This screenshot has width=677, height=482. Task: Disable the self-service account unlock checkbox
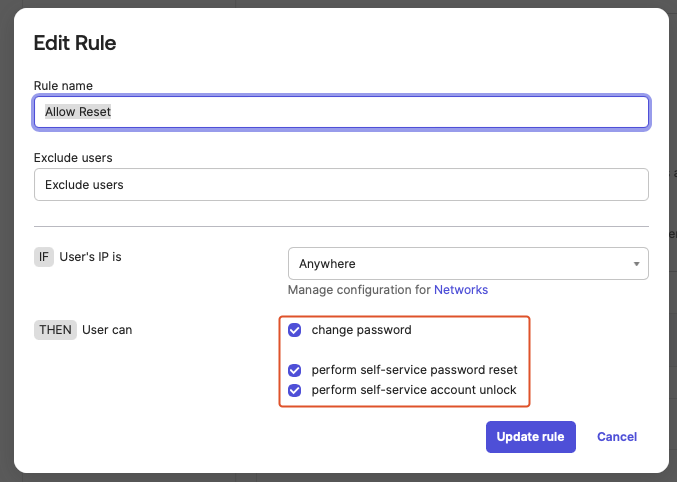(x=295, y=390)
